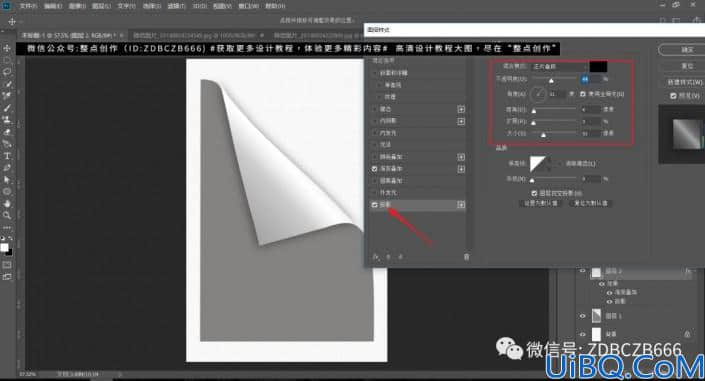Viewport: 705px width, 381px height.
Task: Toggle the Preview checkbox
Action: 673,96
